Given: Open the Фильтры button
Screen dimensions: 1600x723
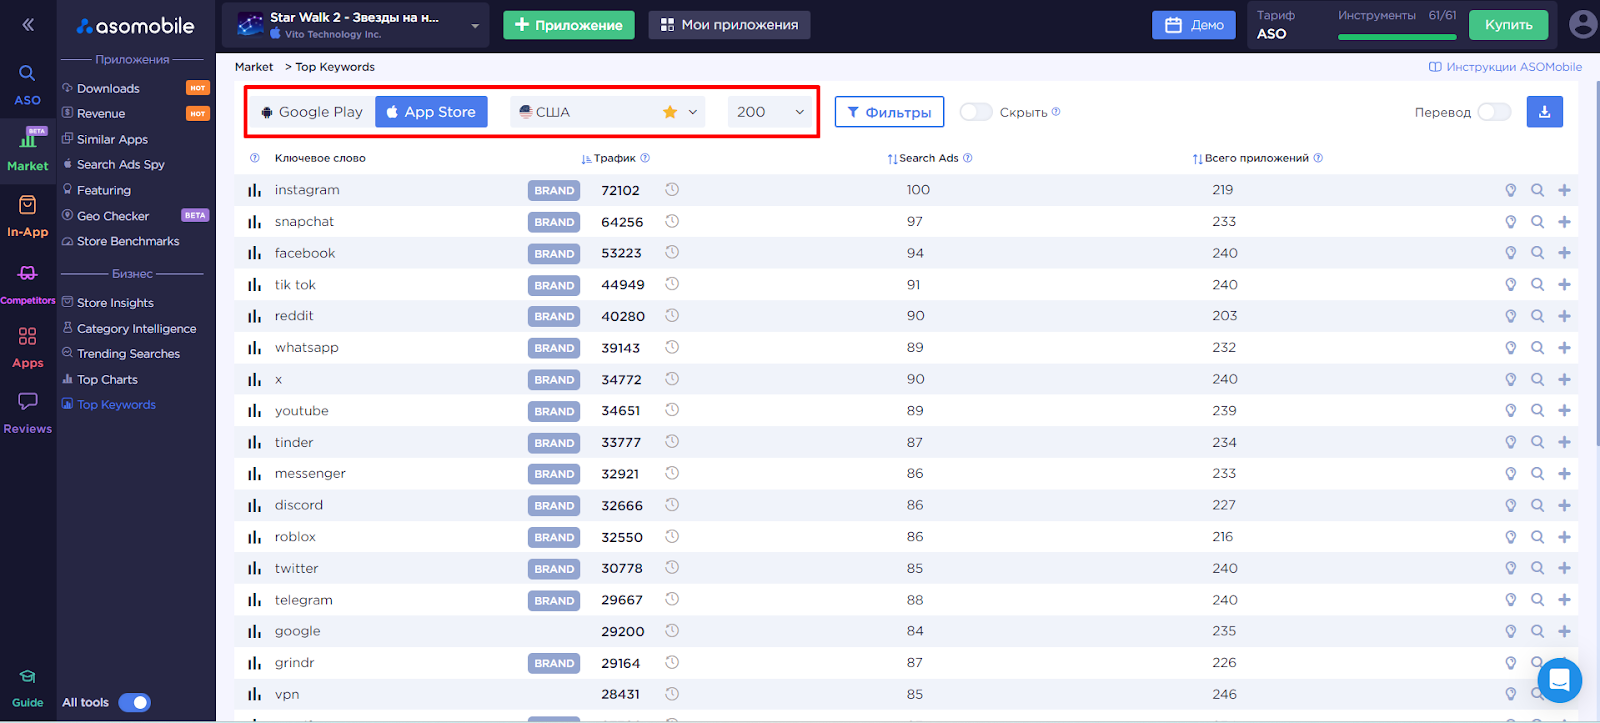Looking at the screenshot, I should (889, 112).
